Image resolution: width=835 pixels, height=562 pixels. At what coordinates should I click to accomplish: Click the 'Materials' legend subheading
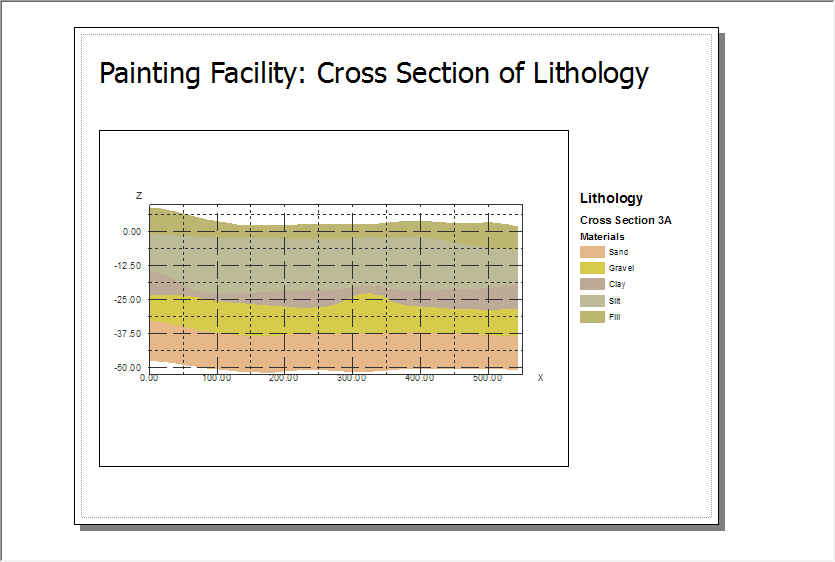[x=602, y=237]
